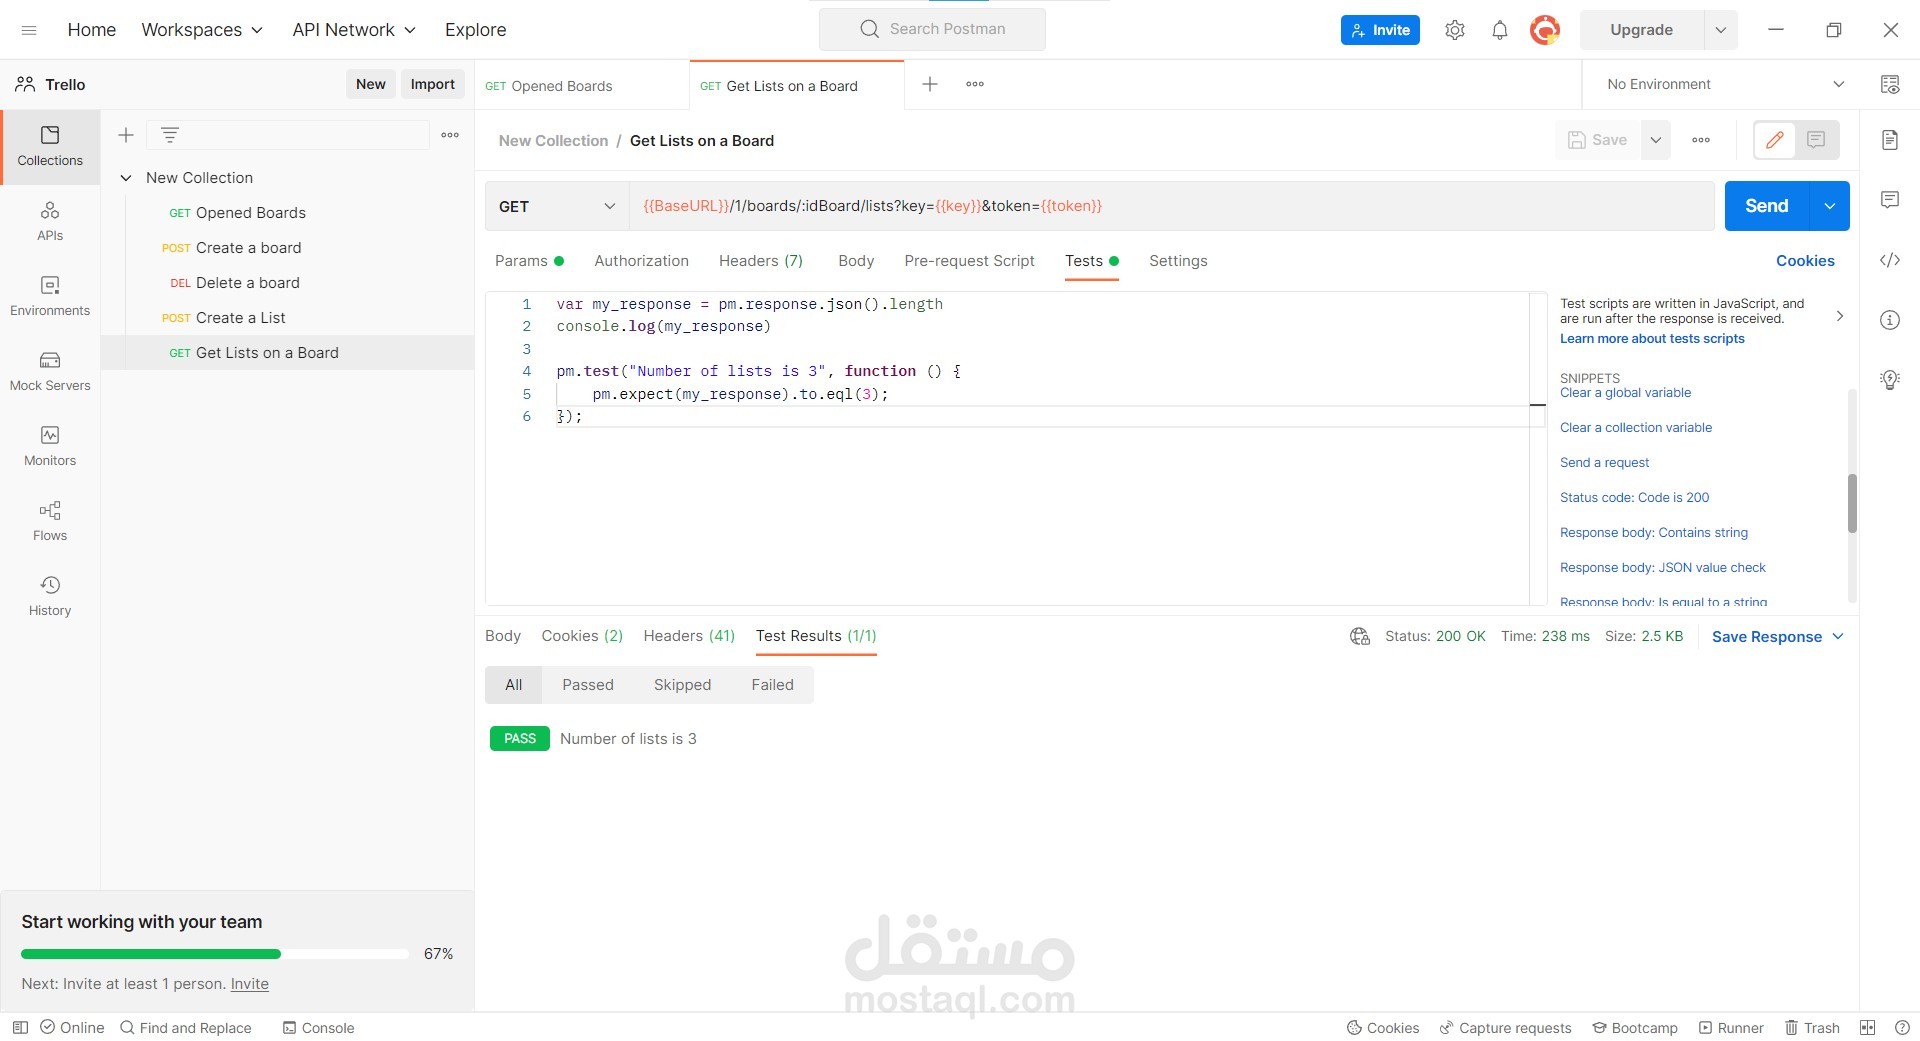The height and width of the screenshot is (1041, 1920).
Task: Click the network globe icon beside Status
Action: [1360, 636]
